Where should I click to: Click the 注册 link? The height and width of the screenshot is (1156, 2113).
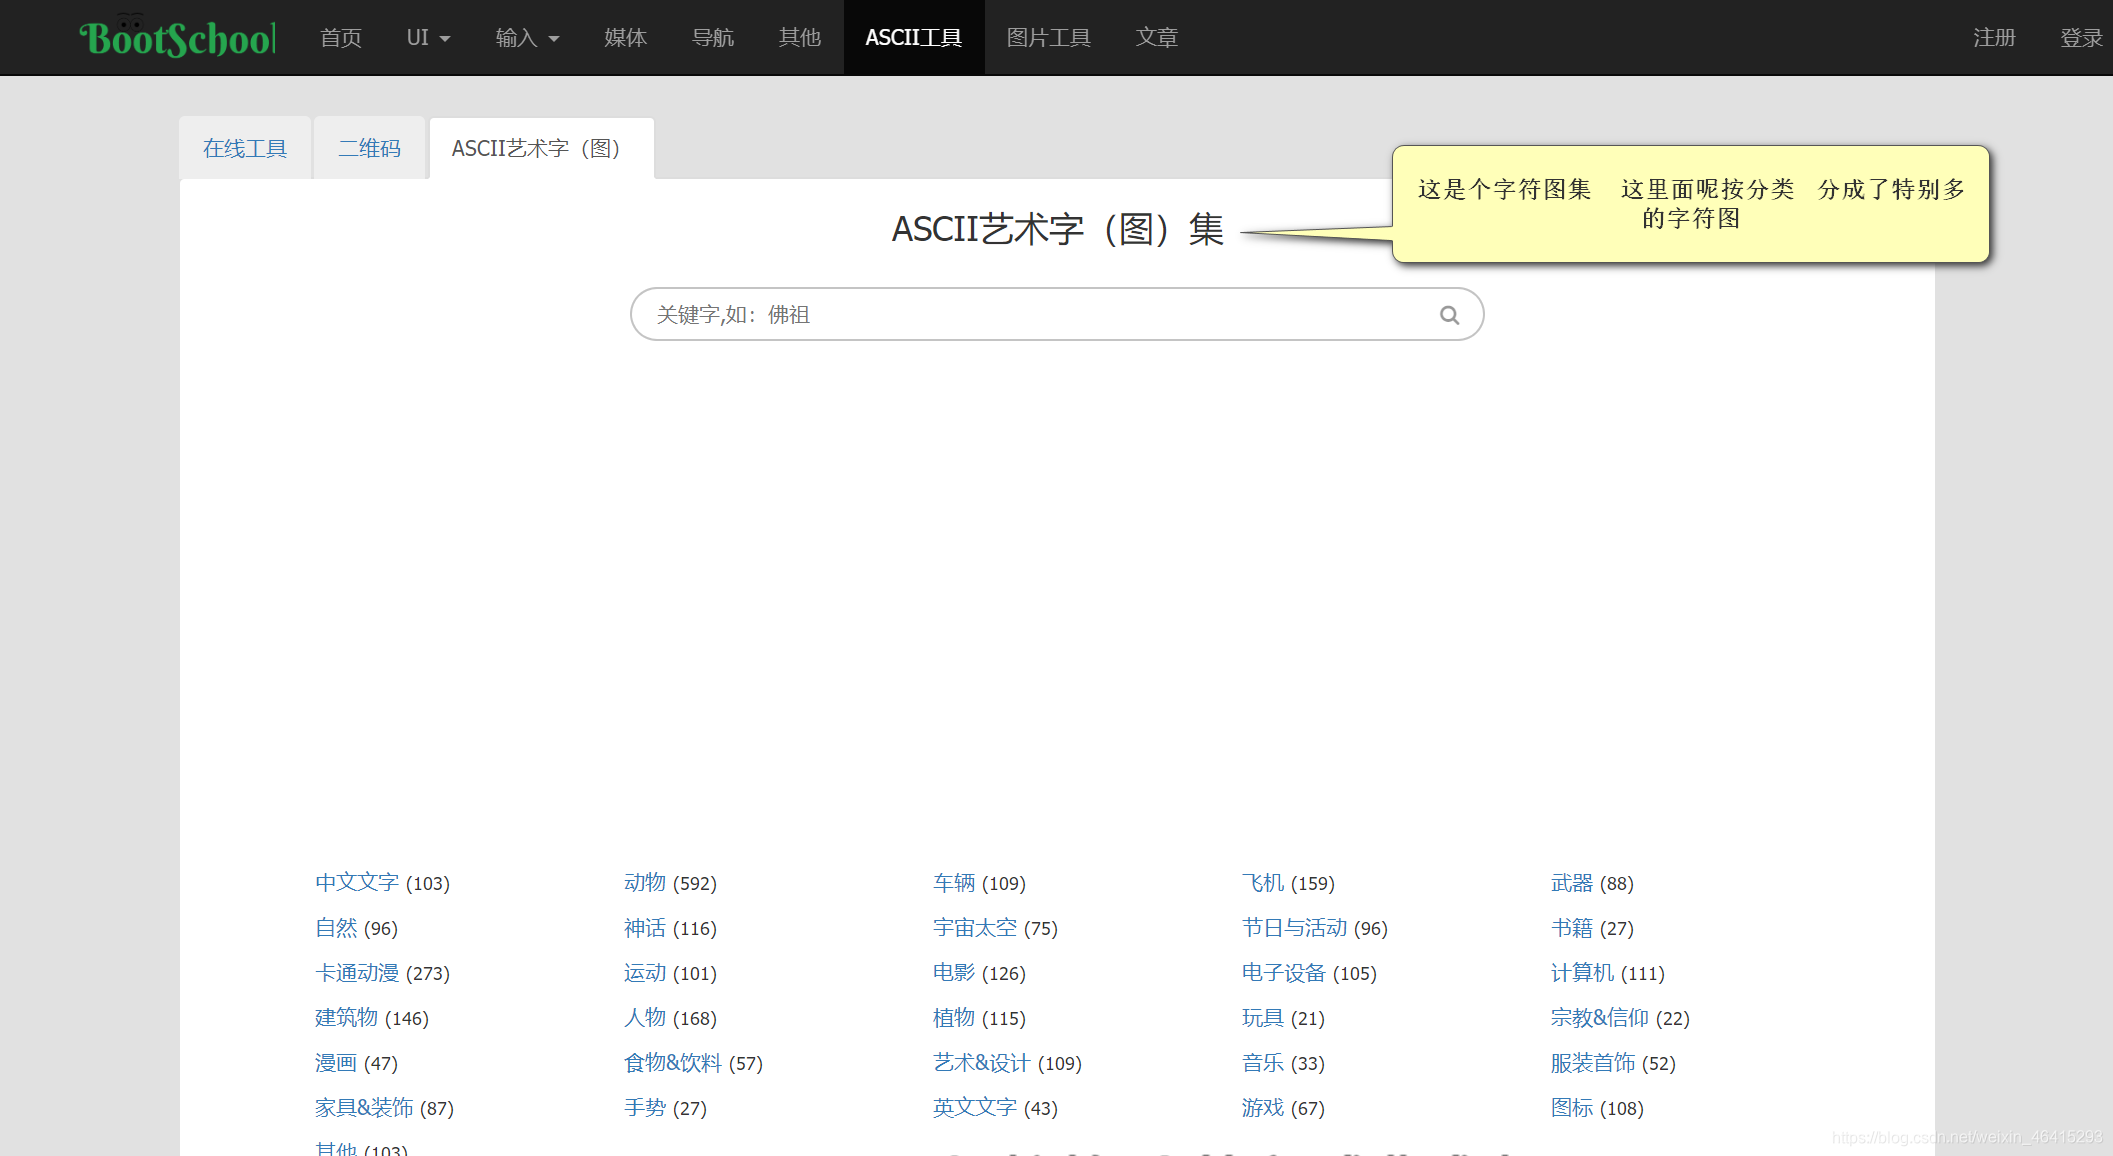(x=1994, y=37)
